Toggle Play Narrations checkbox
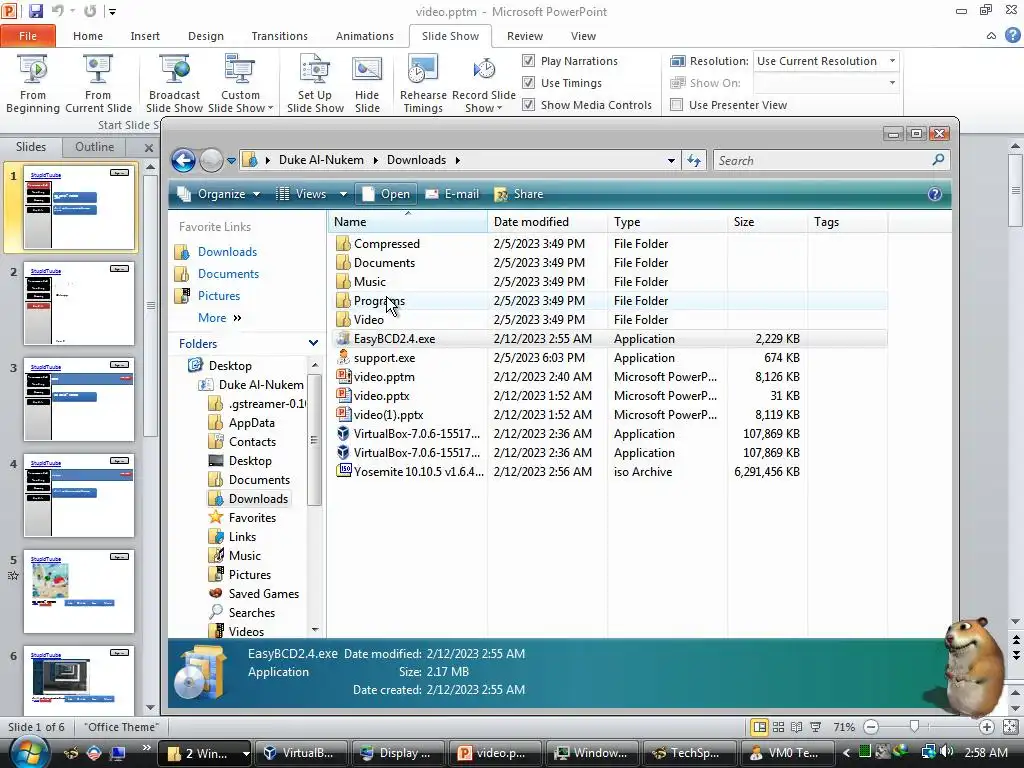The image size is (1024, 768). click(528, 61)
